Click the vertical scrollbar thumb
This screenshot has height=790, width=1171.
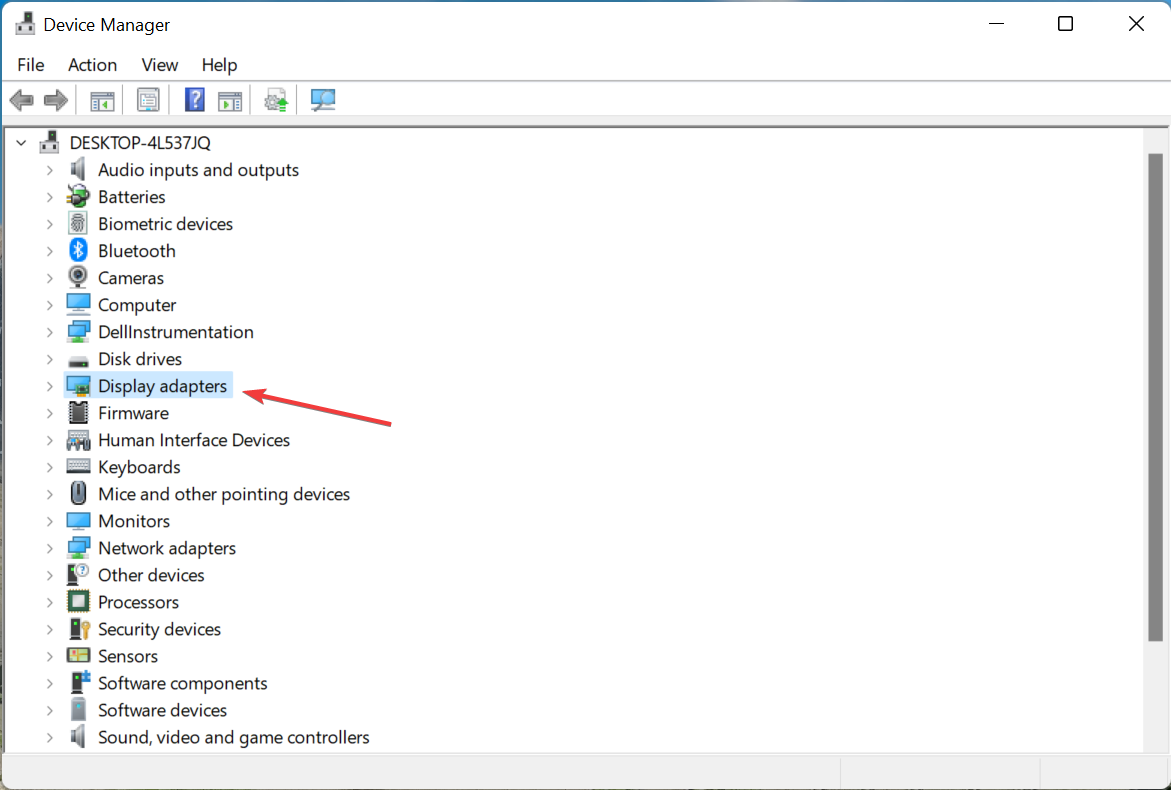[x=1155, y=396]
